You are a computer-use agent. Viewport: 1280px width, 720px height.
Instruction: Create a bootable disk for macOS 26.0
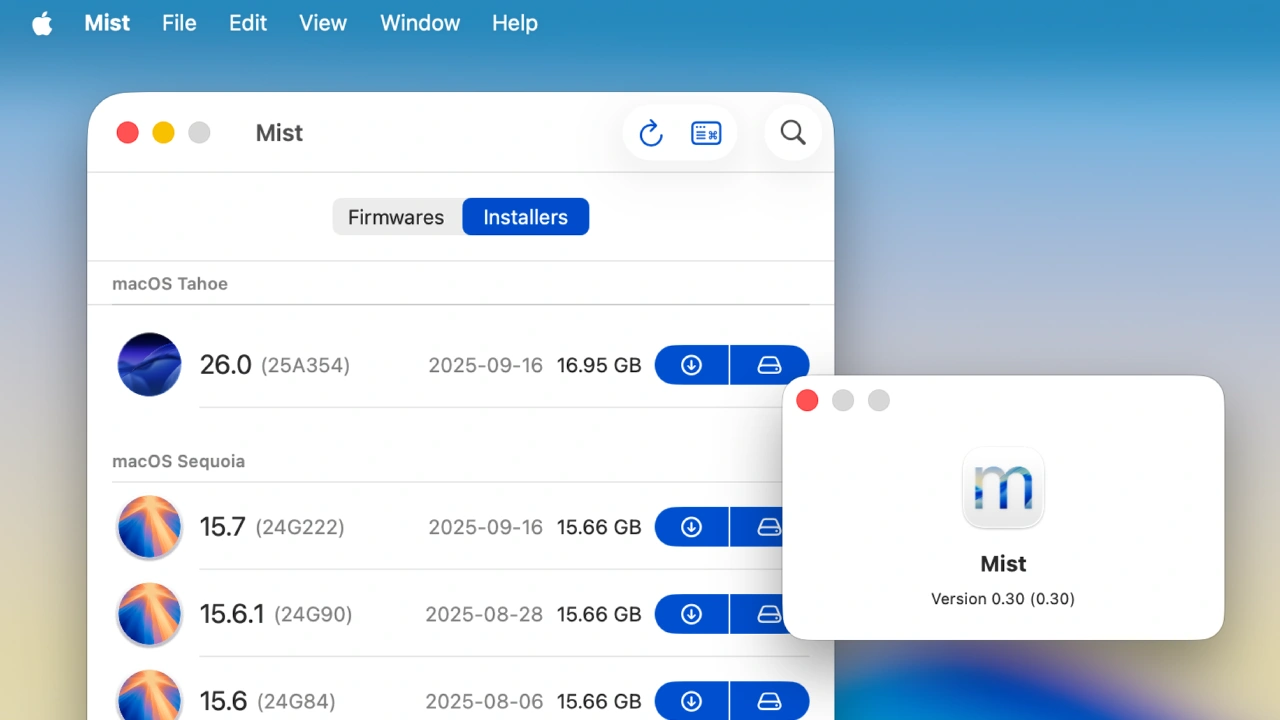click(769, 364)
